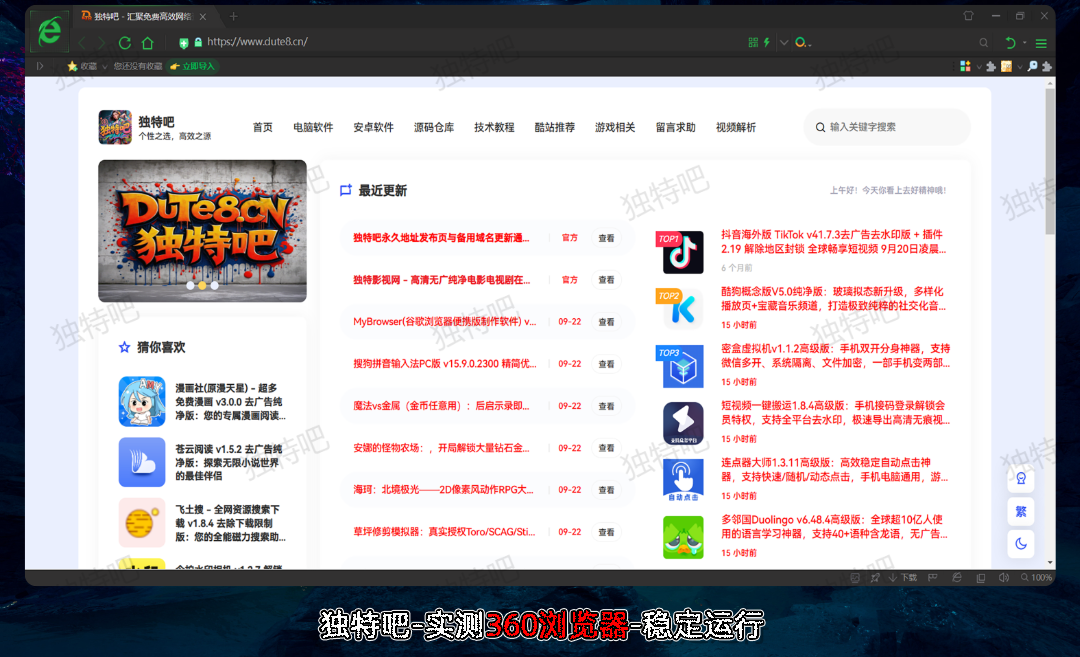Click the star 收藏 bookmark icon
1080x657 pixels.
click(73, 66)
